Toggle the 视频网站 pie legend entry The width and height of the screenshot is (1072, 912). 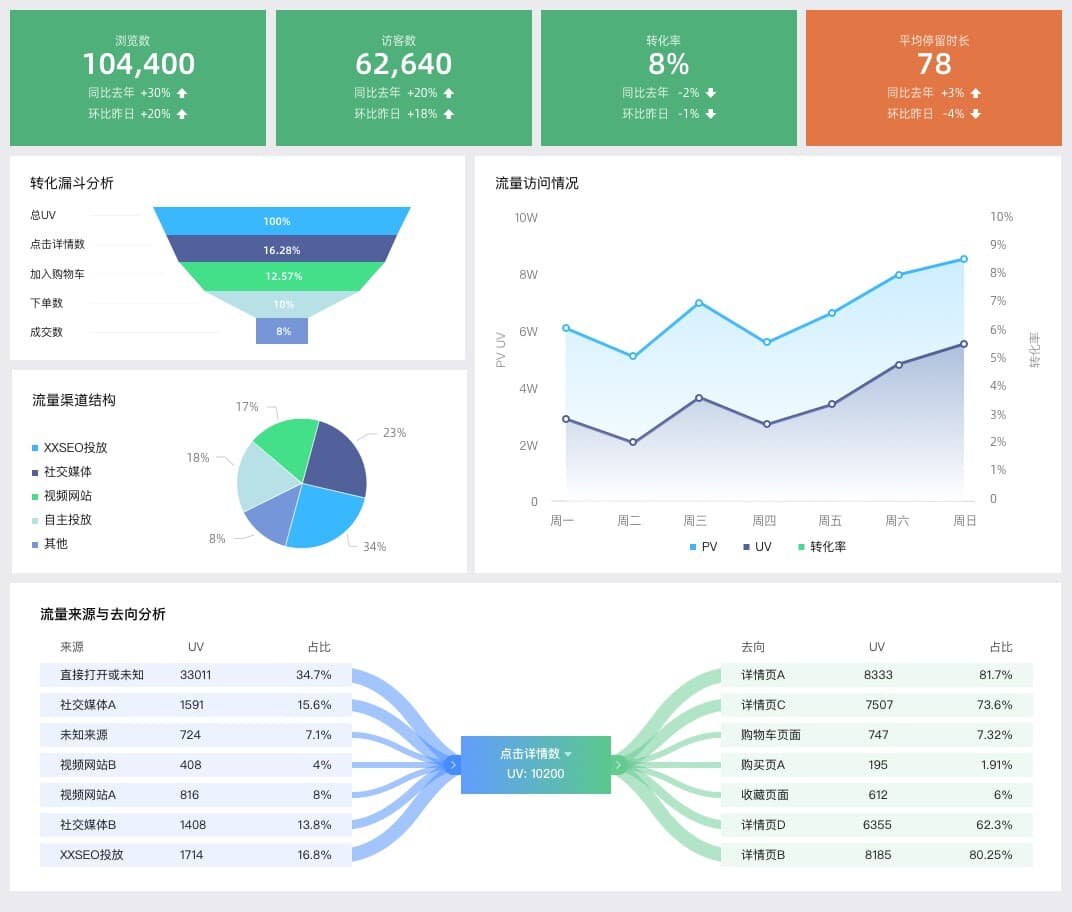[x=62, y=496]
